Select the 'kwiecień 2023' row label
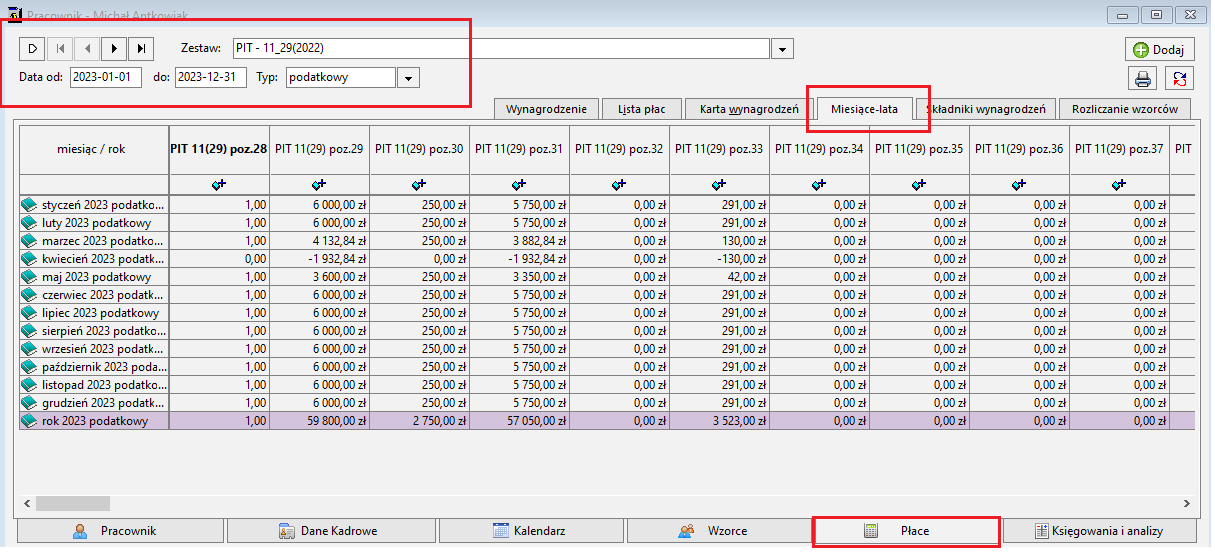The image size is (1215, 554). tap(103, 259)
